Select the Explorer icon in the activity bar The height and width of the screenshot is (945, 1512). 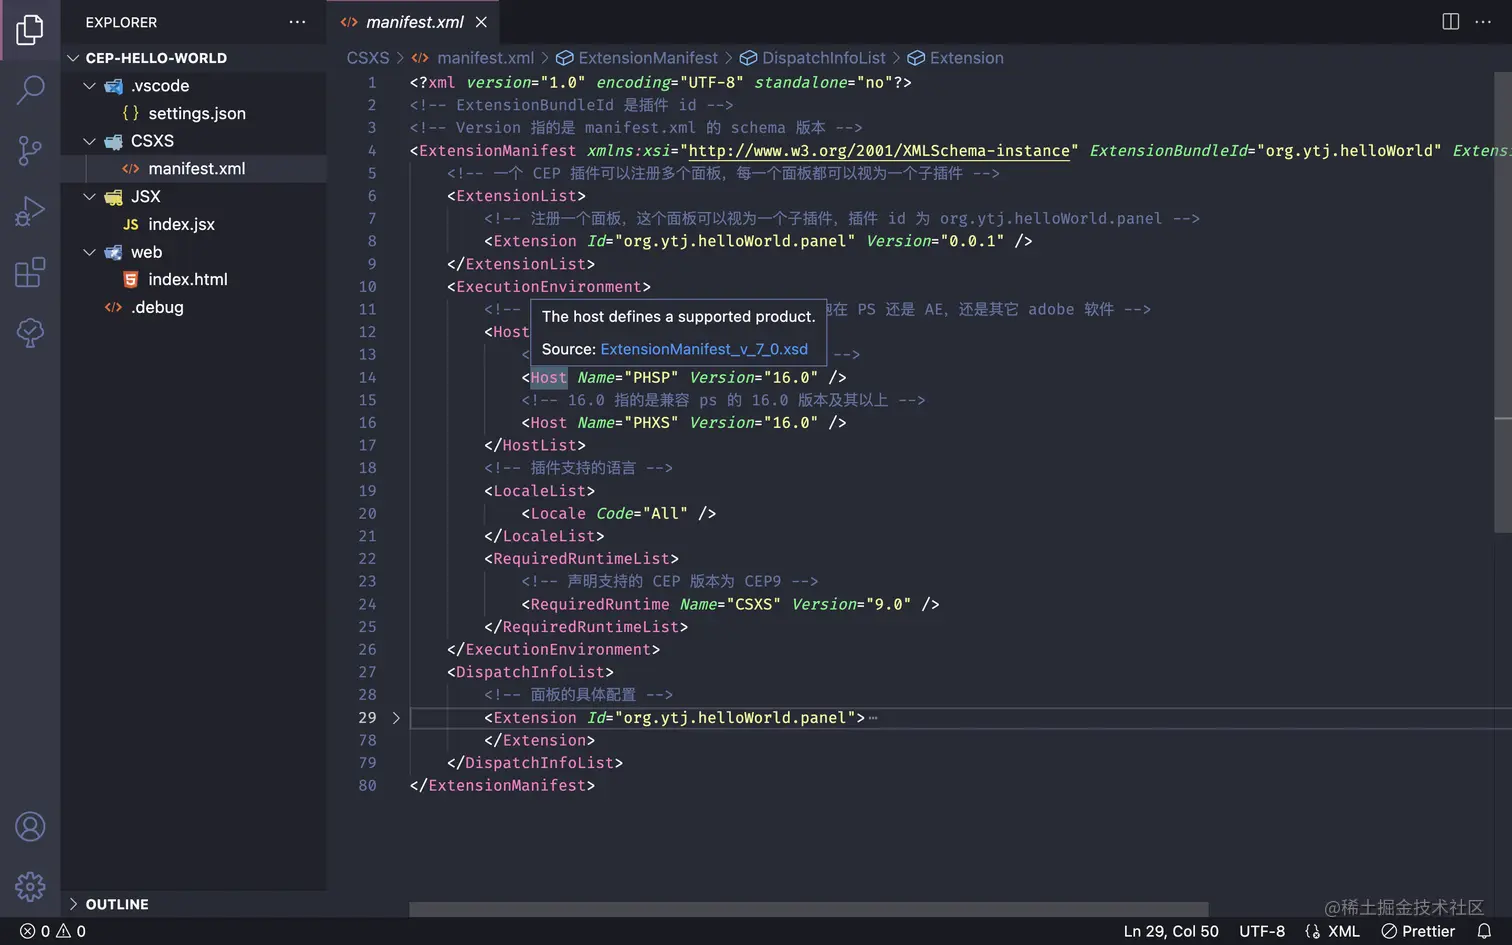point(30,29)
